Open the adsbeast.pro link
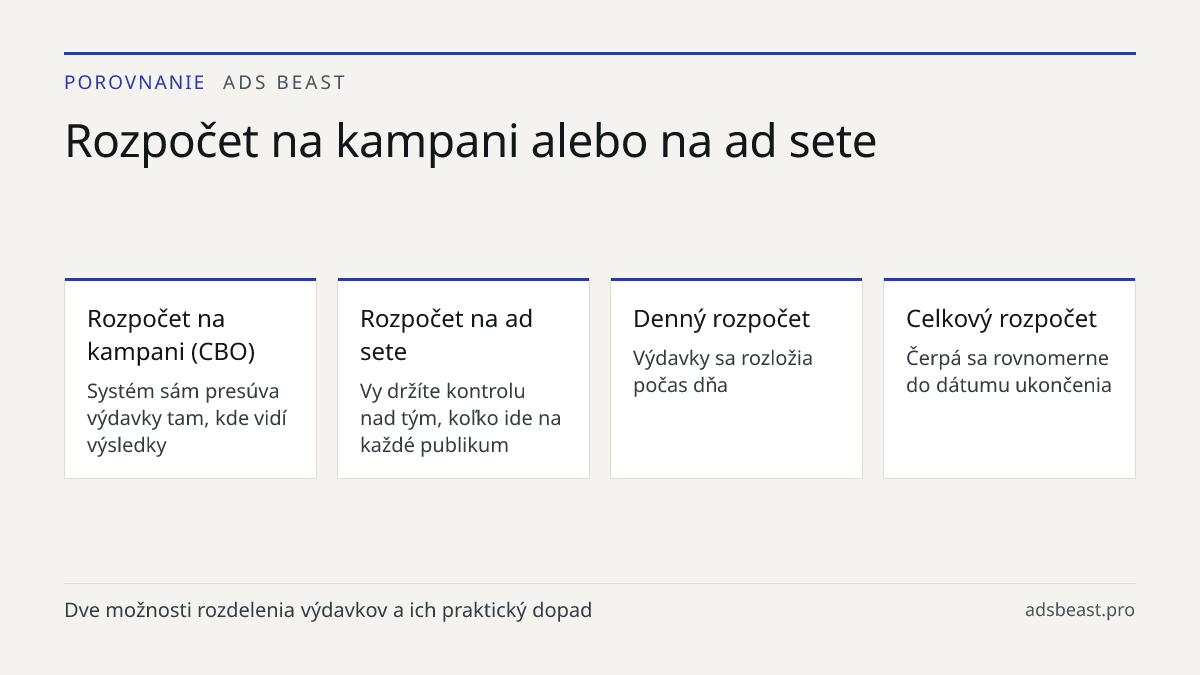 [x=1080, y=610]
